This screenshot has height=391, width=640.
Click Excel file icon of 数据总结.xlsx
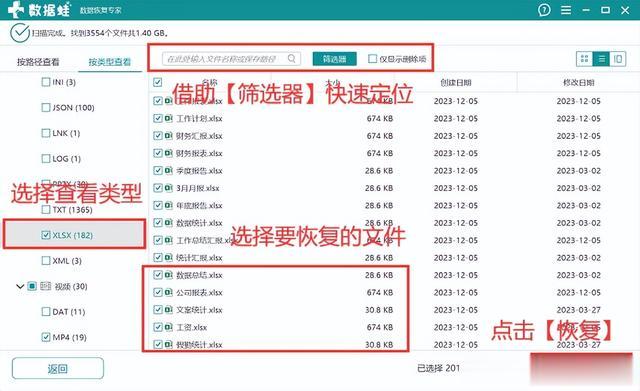[168, 275]
